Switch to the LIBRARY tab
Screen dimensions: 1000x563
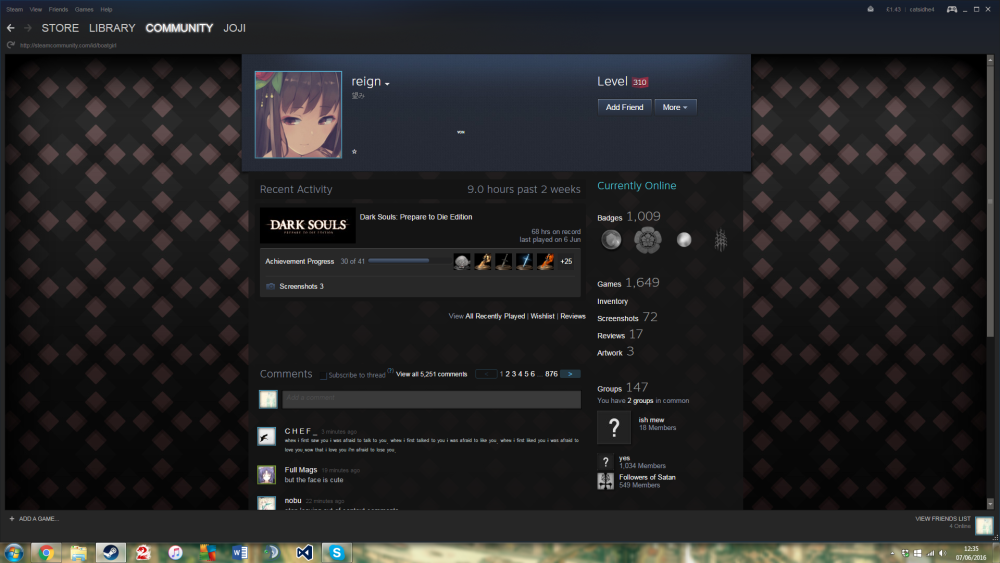112,28
